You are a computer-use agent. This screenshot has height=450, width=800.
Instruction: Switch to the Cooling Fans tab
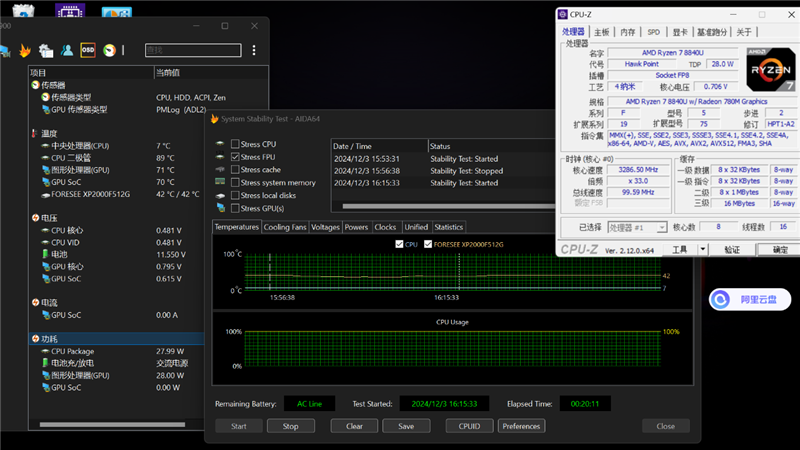[x=285, y=227]
